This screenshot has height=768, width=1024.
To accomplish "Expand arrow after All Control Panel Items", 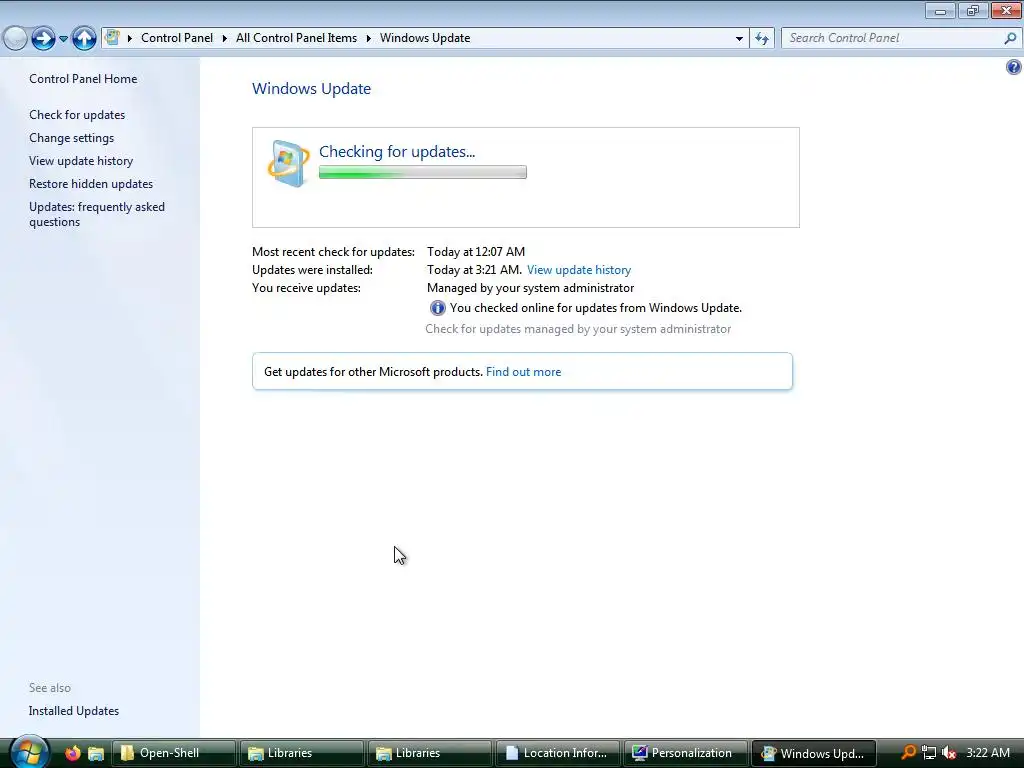I will (x=368, y=38).
